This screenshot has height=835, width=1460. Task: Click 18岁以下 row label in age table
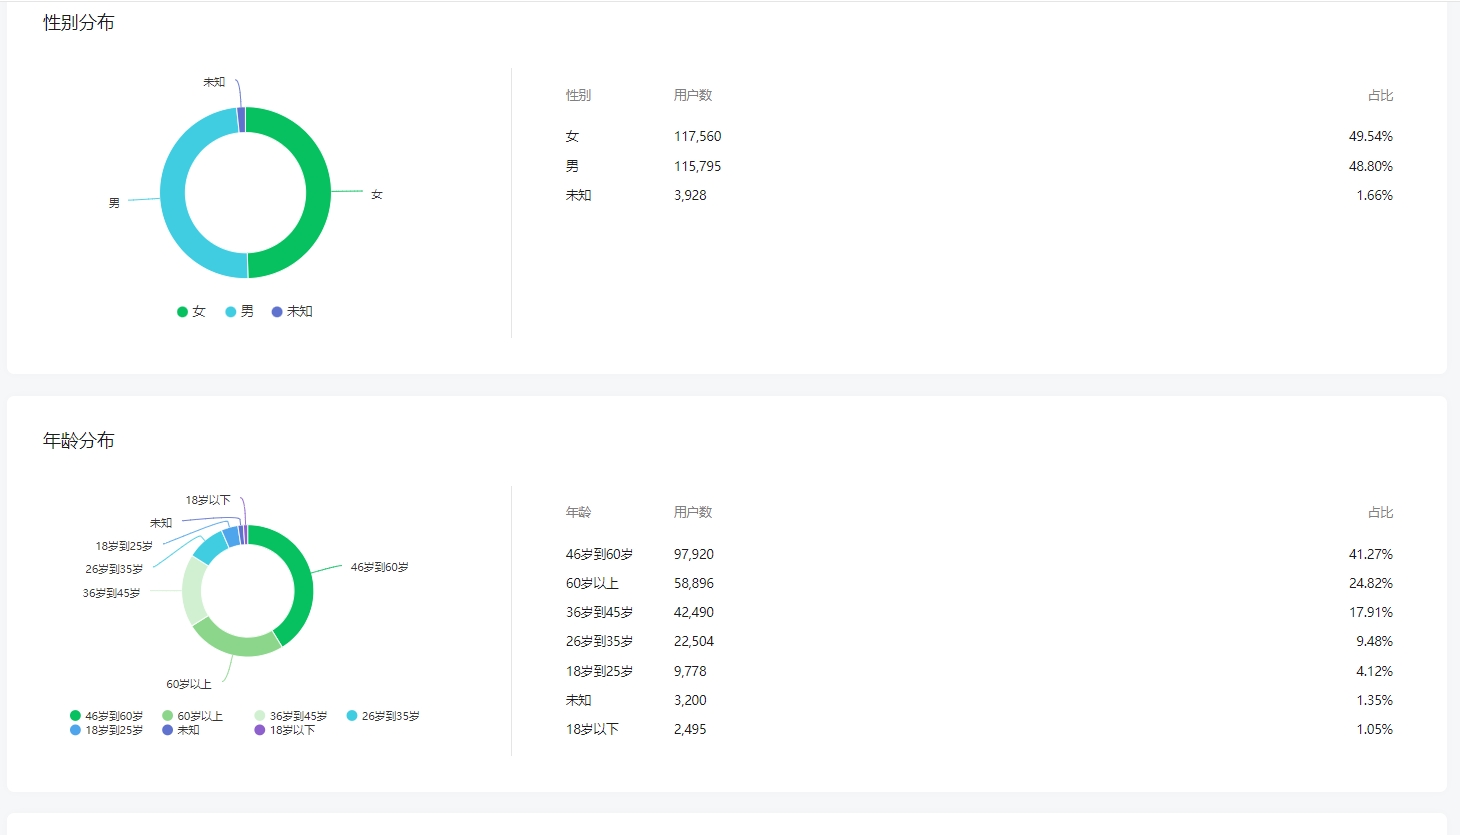tap(592, 729)
